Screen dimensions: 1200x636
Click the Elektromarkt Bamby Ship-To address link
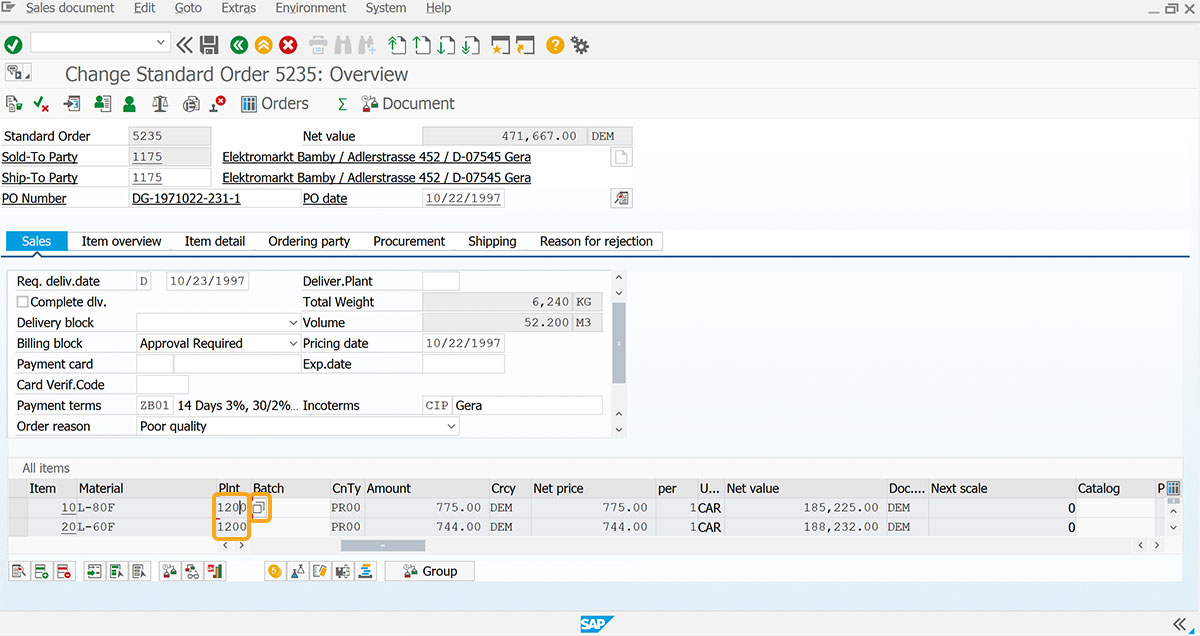pos(376,178)
